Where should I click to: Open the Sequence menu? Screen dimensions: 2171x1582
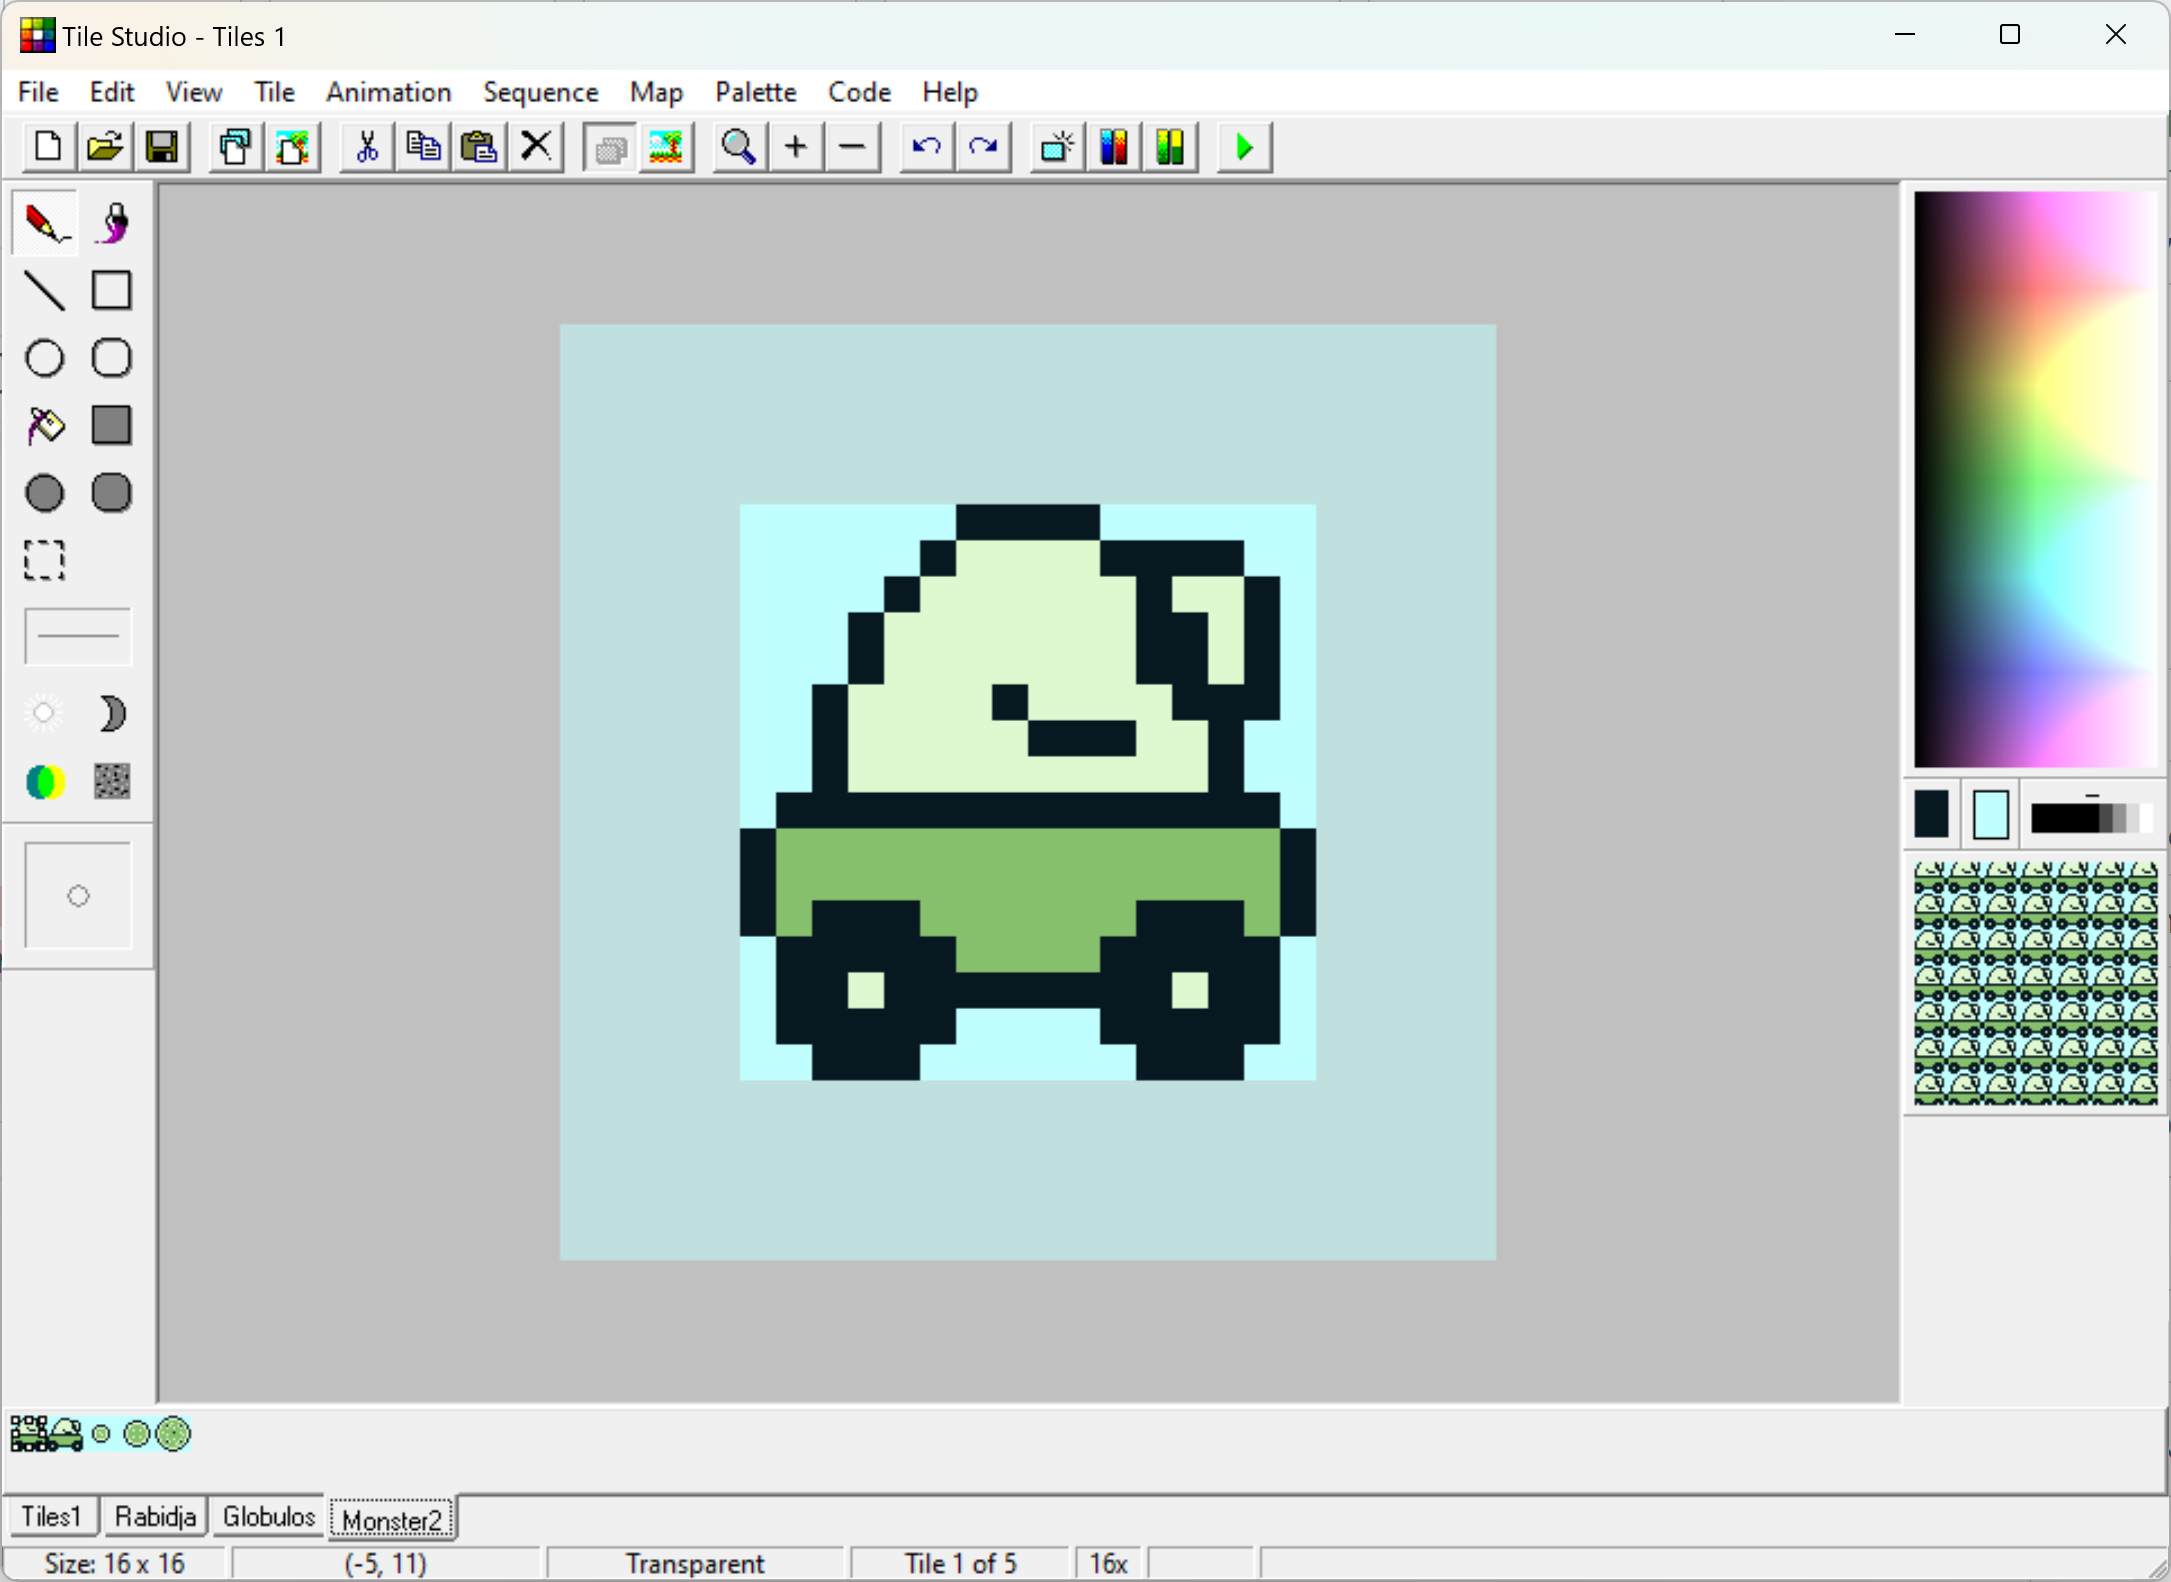tap(540, 92)
